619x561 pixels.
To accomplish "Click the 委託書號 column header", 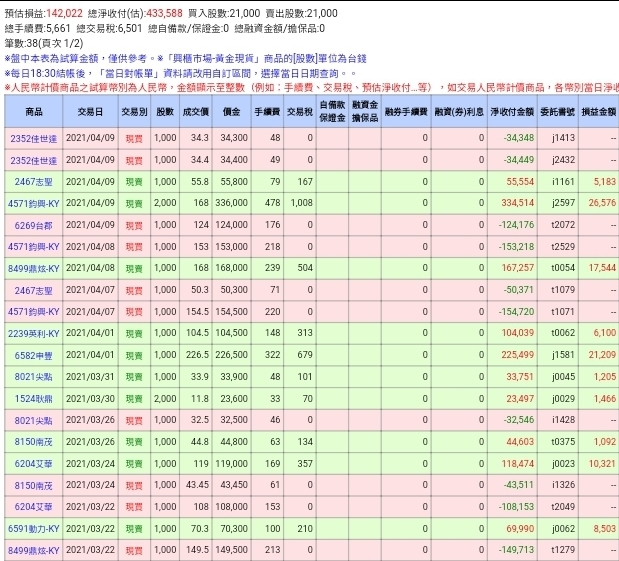I will [x=557, y=112].
